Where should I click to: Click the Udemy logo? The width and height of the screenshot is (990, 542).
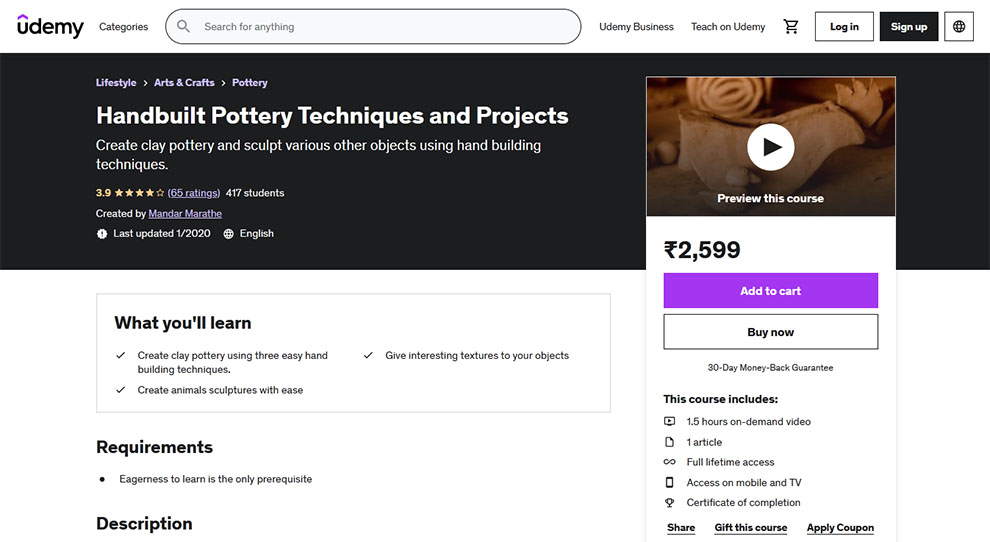click(50, 27)
